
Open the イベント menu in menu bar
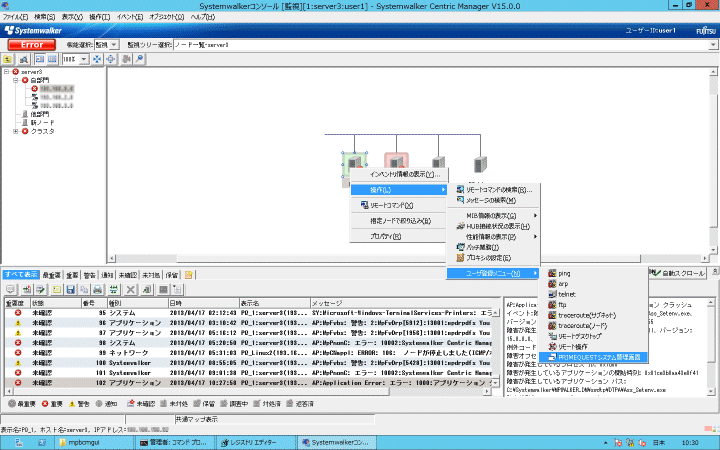coord(131,18)
